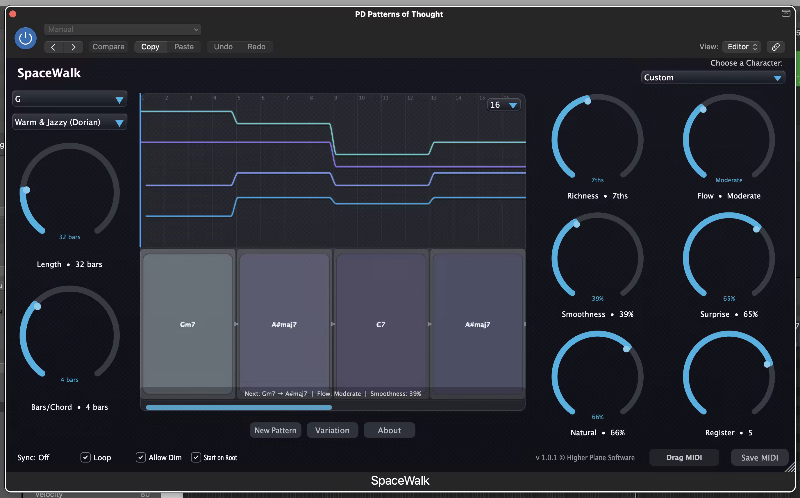Toggle Start on Root checkbox
800x498 pixels.
[x=196, y=457]
